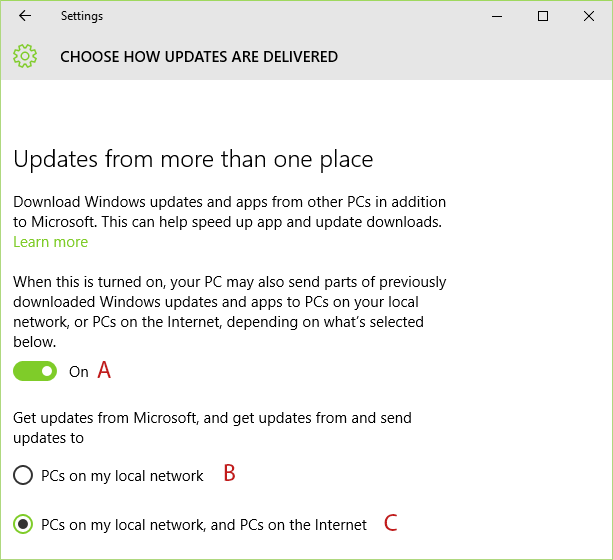Click the red letter C annotation
Image resolution: width=613 pixels, height=560 pixels.
click(391, 523)
